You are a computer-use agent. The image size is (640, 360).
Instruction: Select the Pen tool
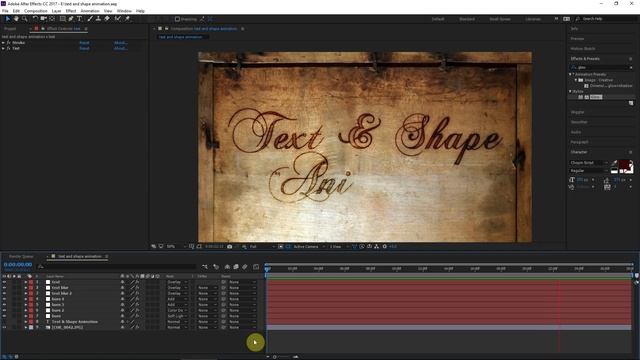coord(71,19)
